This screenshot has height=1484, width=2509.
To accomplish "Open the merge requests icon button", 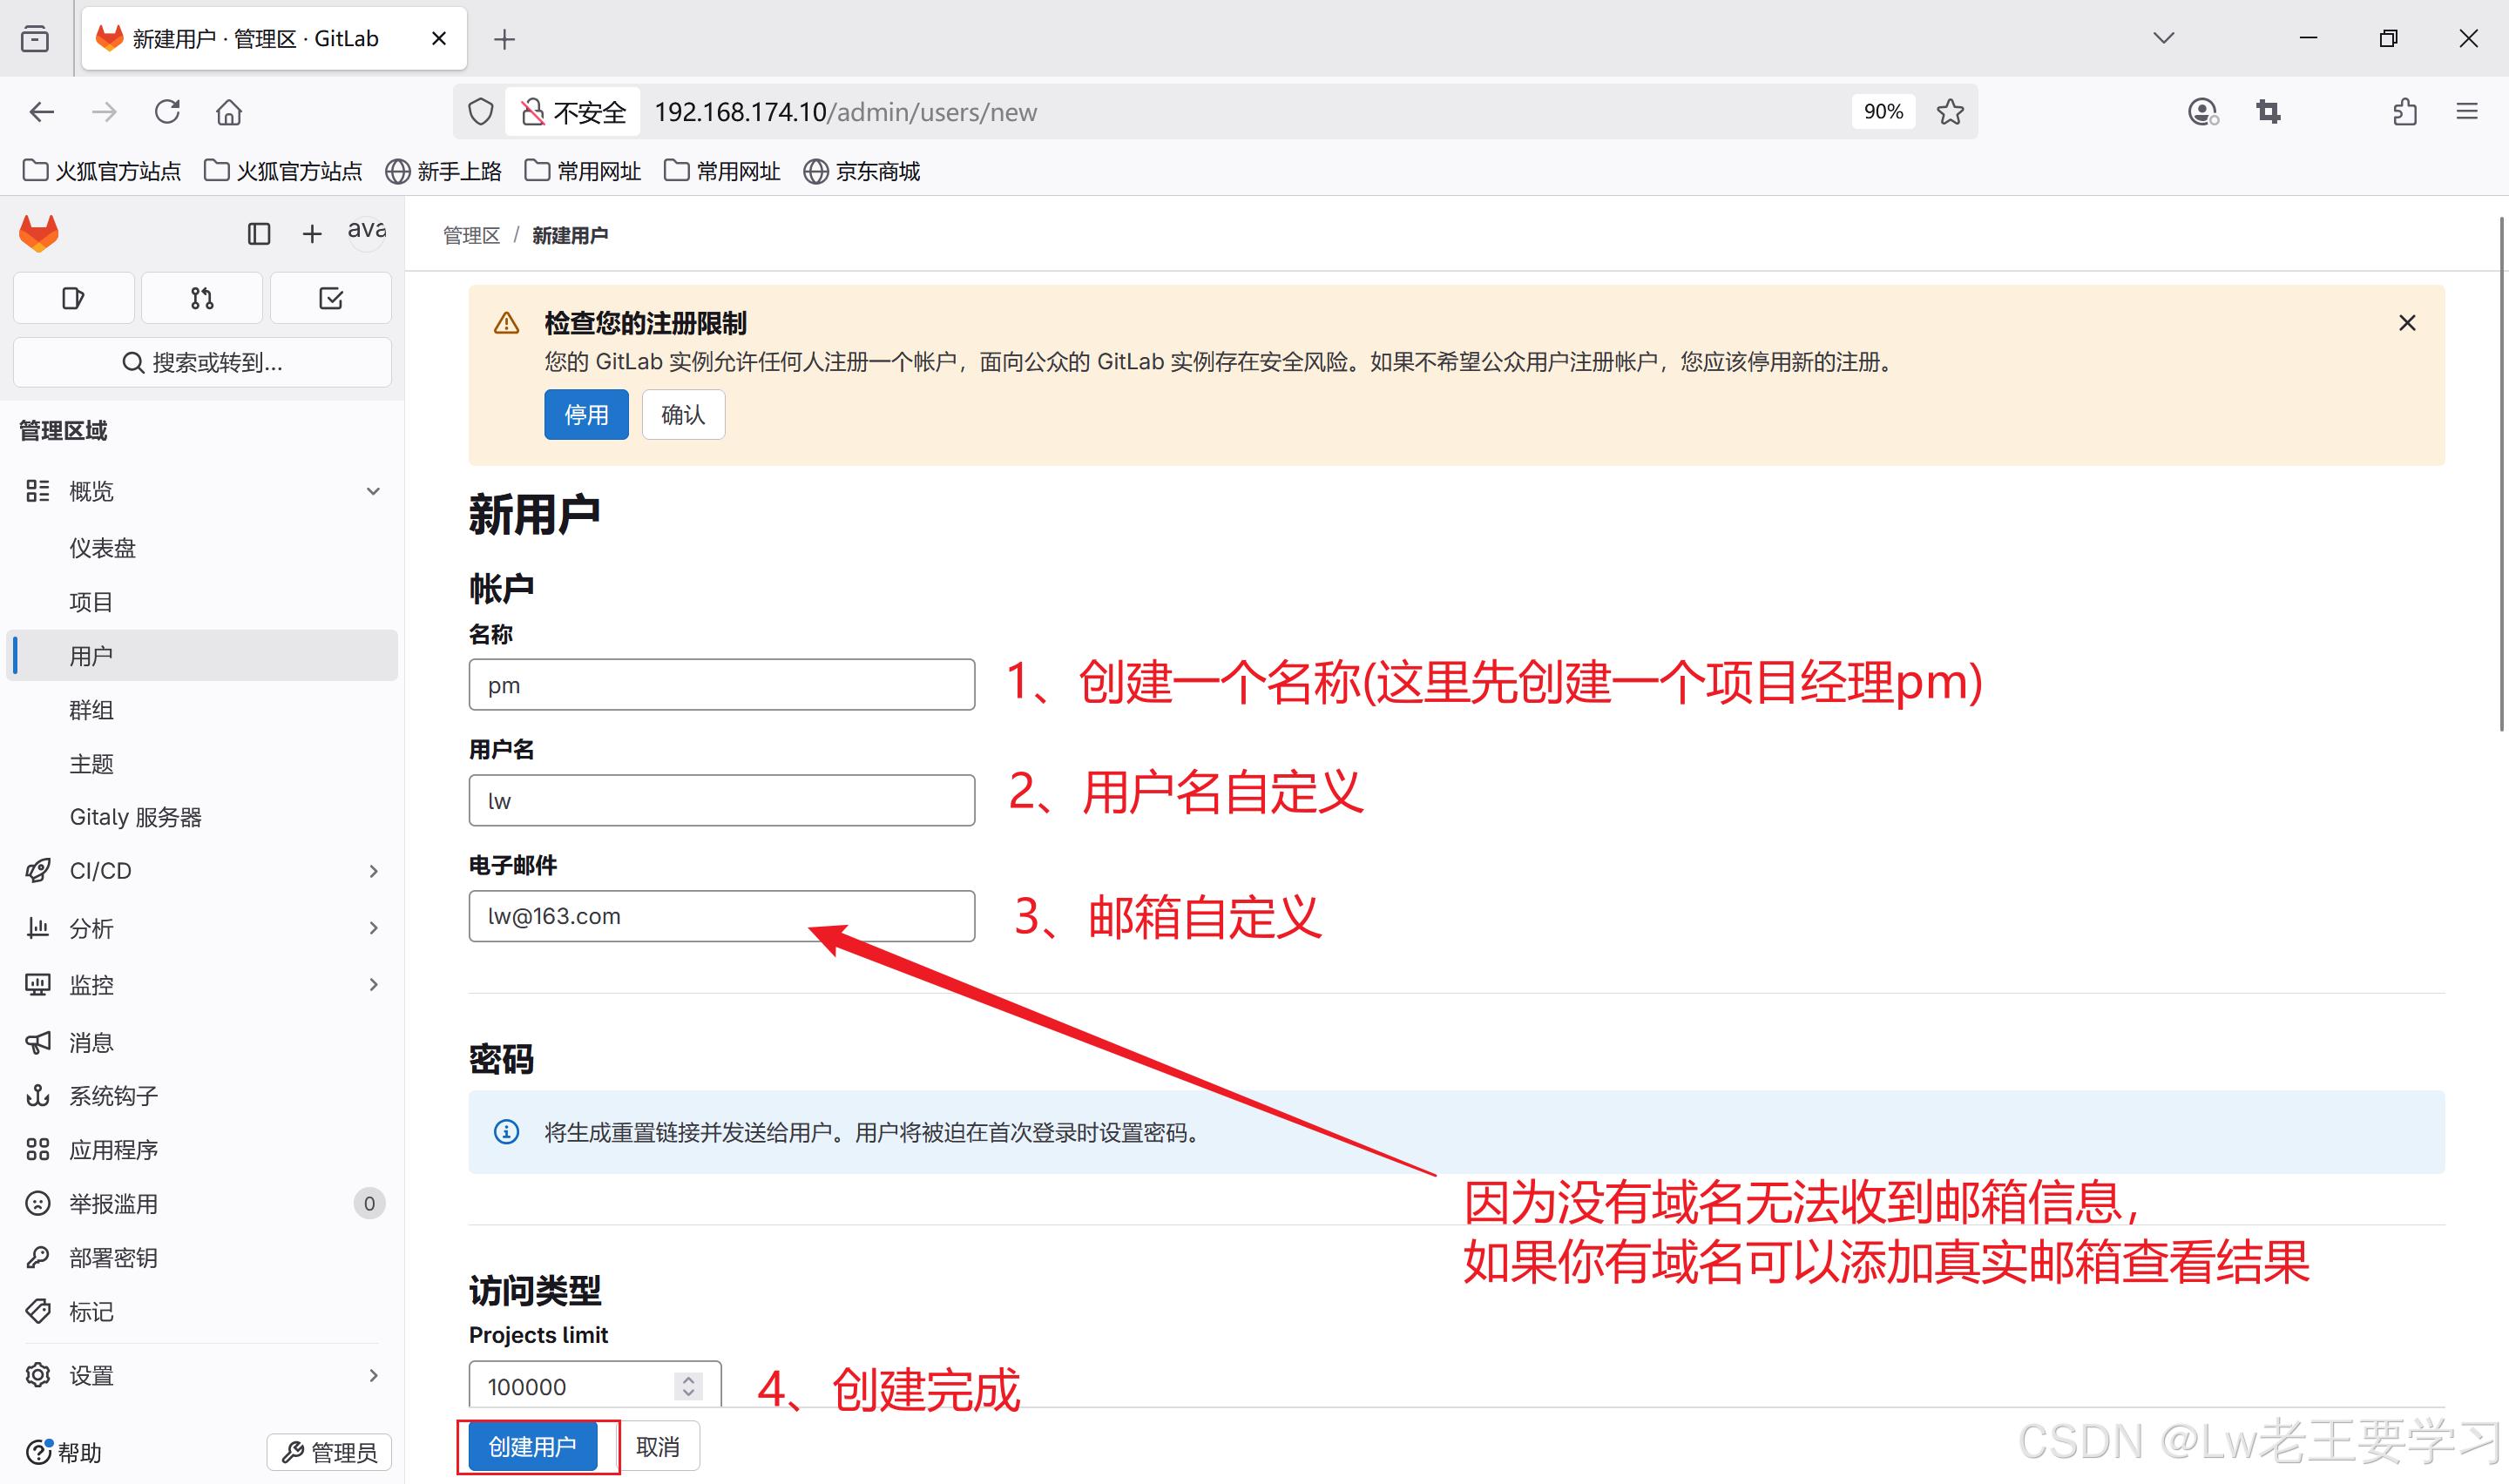I will (202, 298).
